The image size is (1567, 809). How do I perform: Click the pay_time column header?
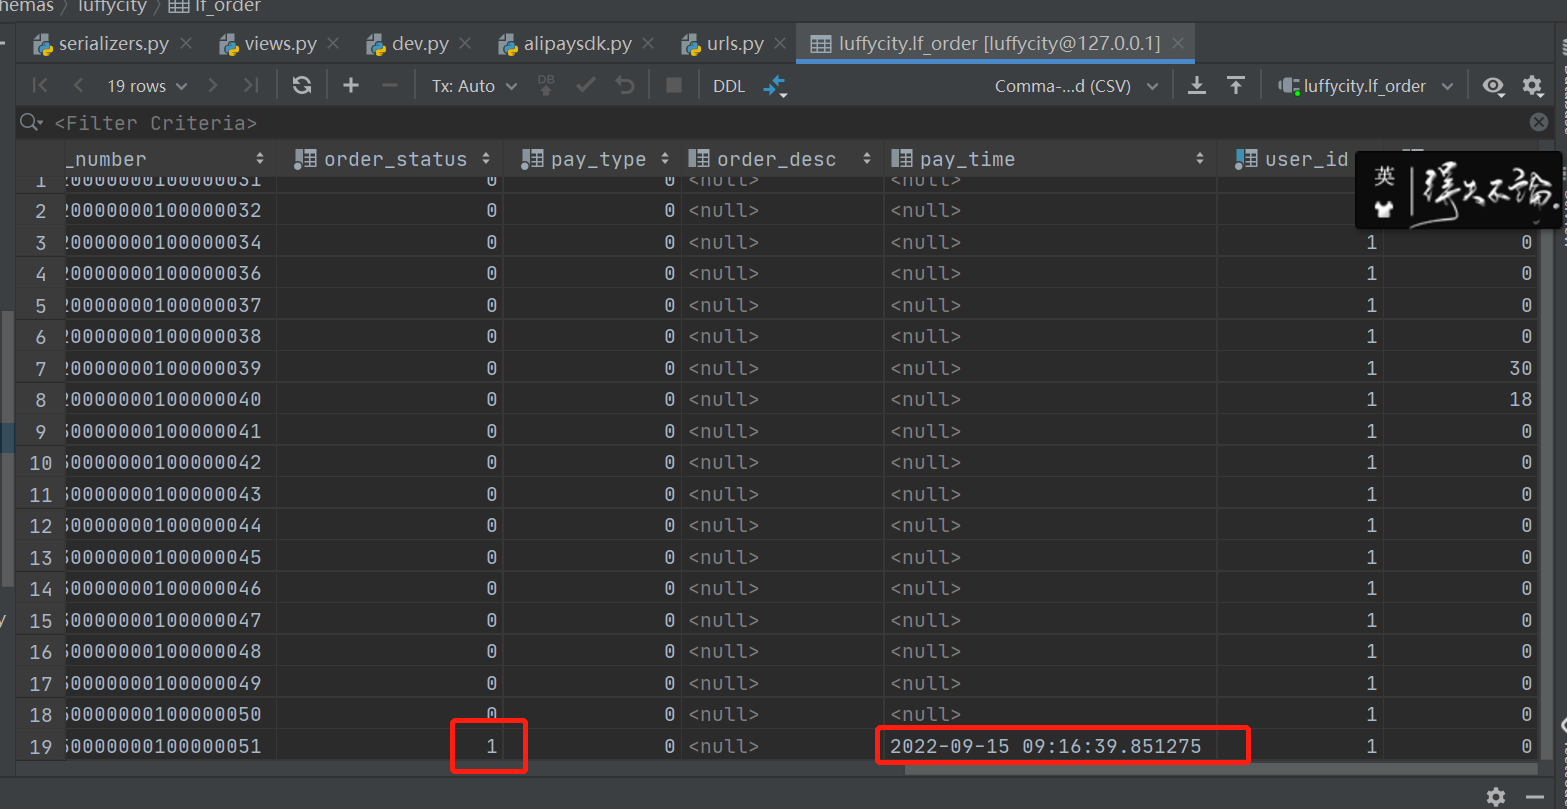(1050, 159)
